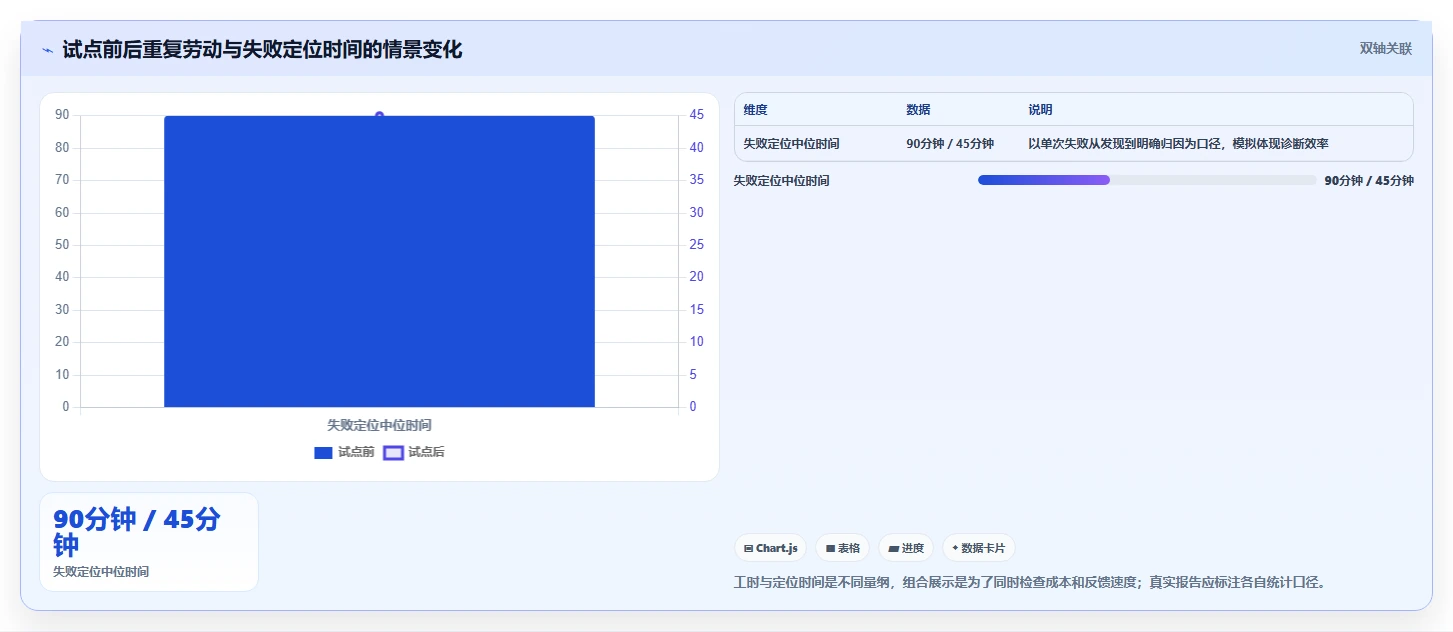Click the large 90分钟 / 45分钟 data card

149,542
